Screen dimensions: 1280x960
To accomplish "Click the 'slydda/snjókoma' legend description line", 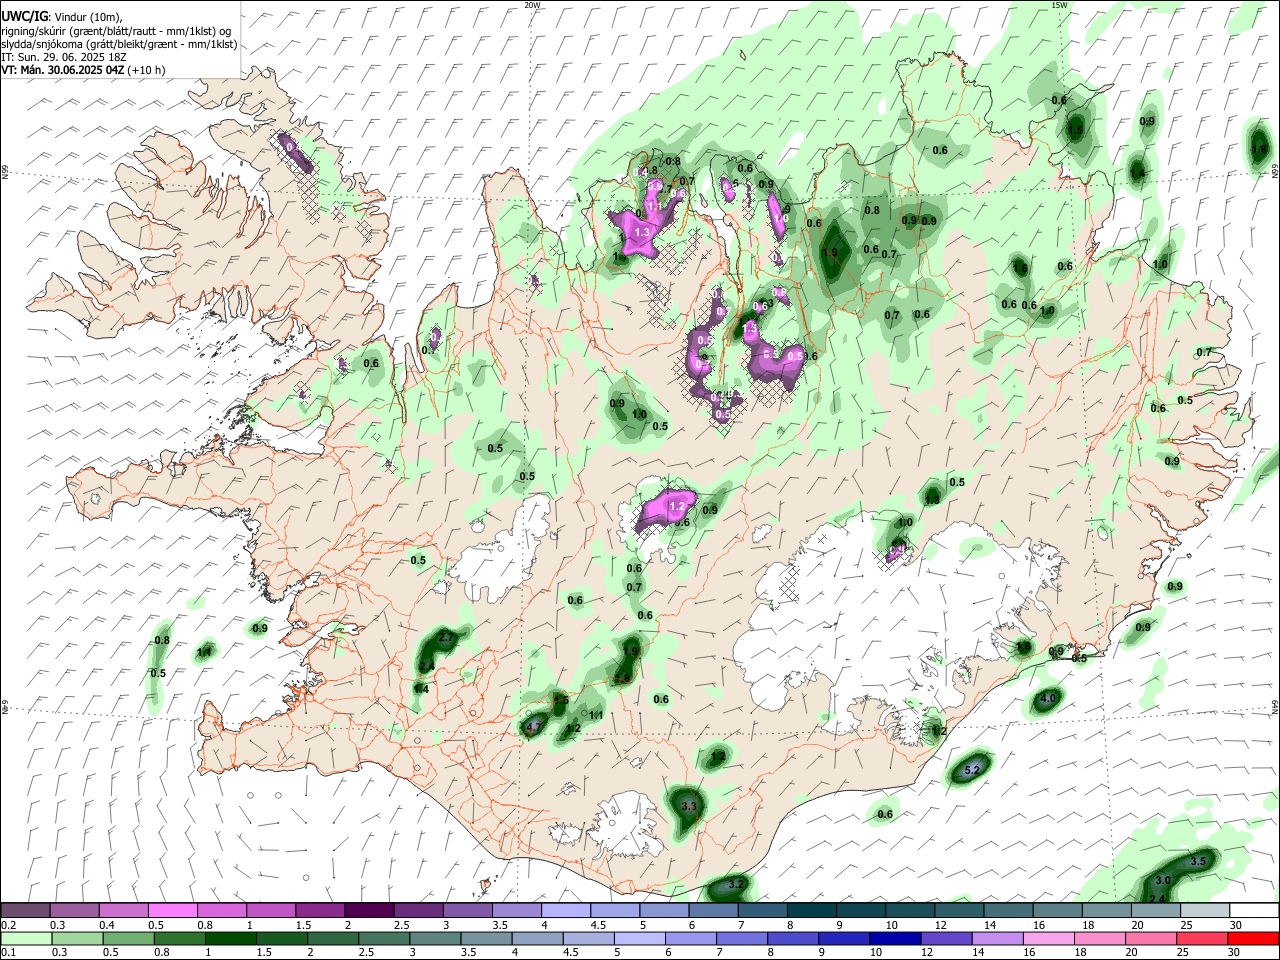I will (119, 44).
